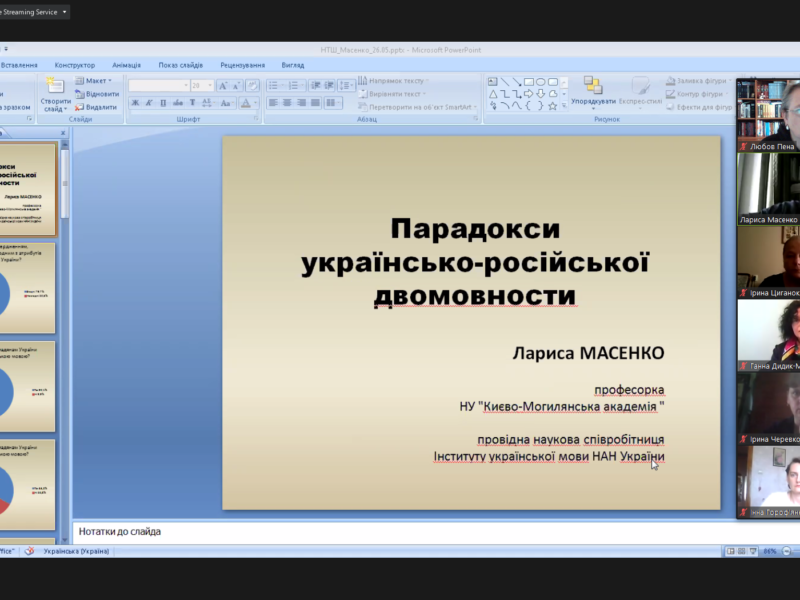Click the Видалити slide icon

[x=79, y=107]
